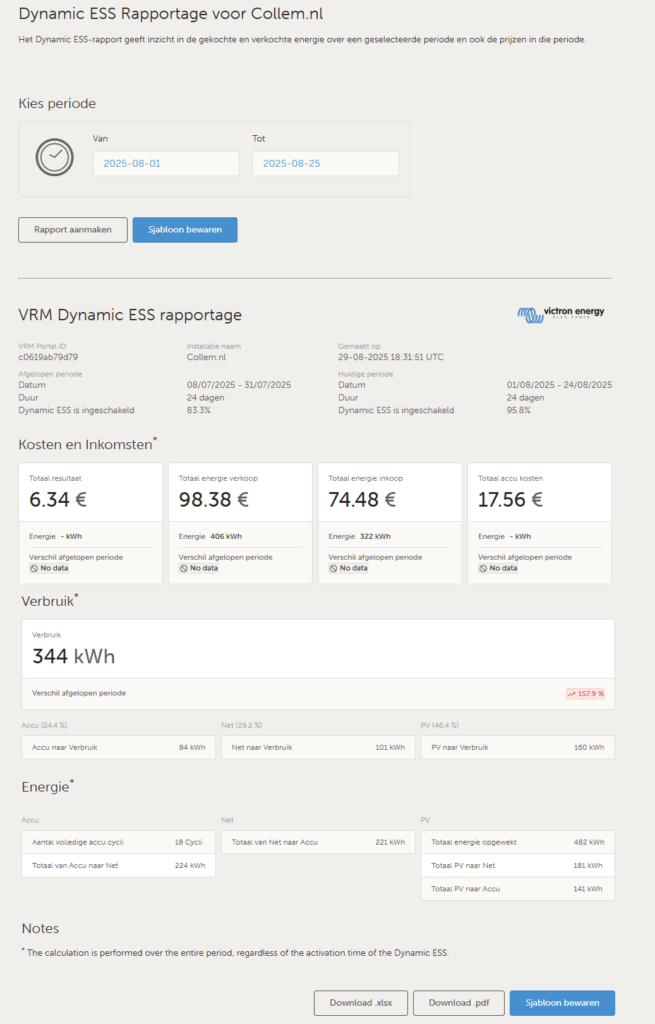Click the Accu naar Verbruik row
The image size is (655, 1024).
[x=118, y=748]
